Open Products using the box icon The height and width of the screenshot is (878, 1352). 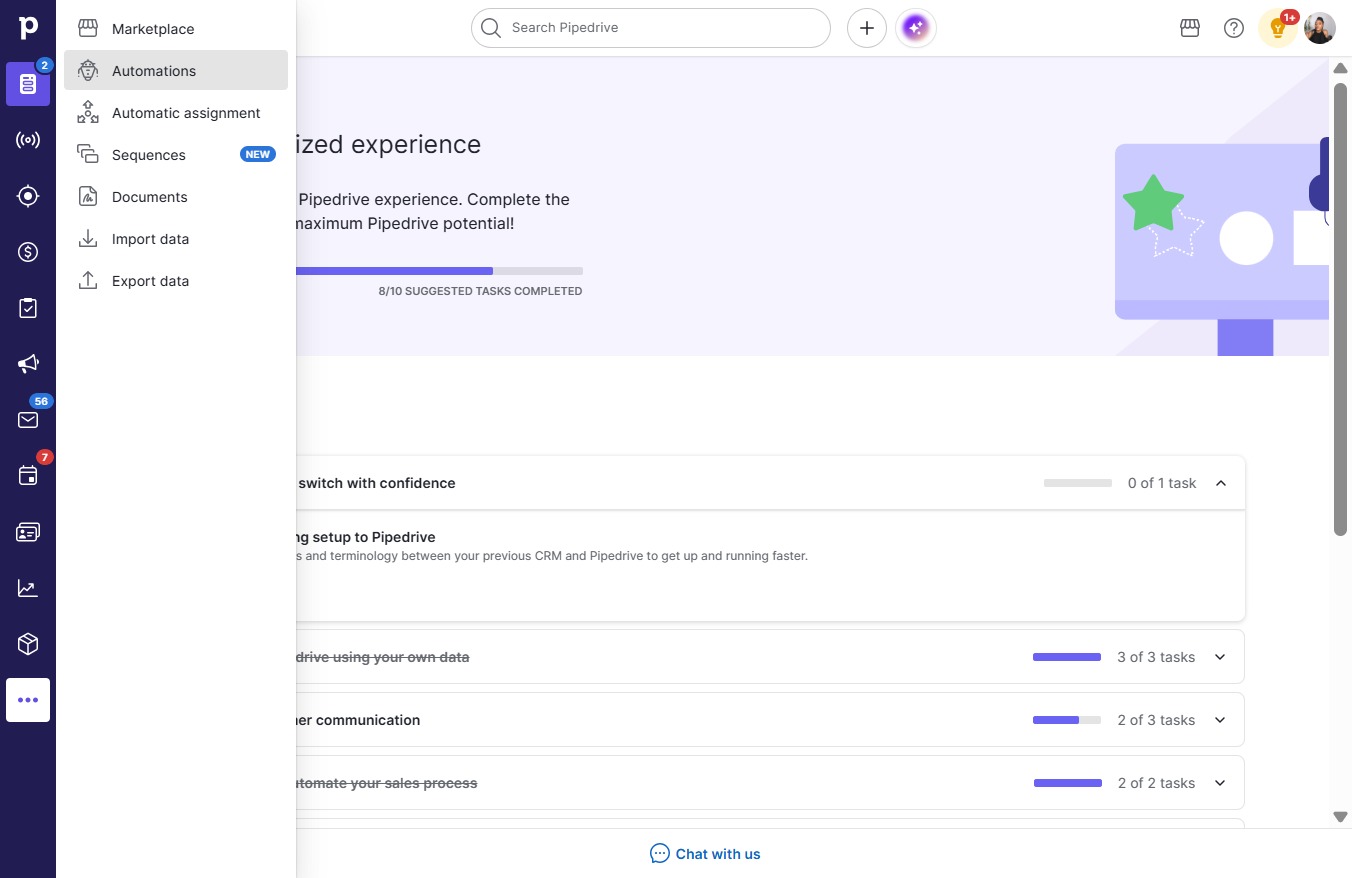click(28, 644)
